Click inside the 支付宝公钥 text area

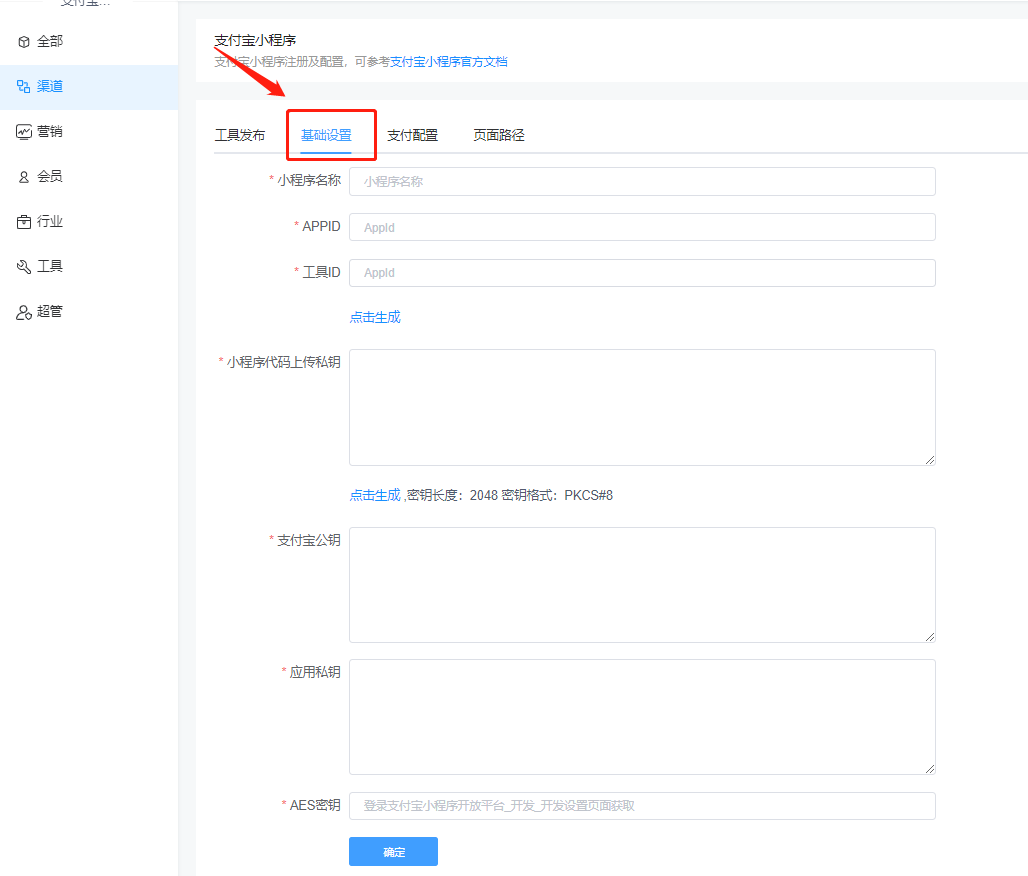point(642,585)
